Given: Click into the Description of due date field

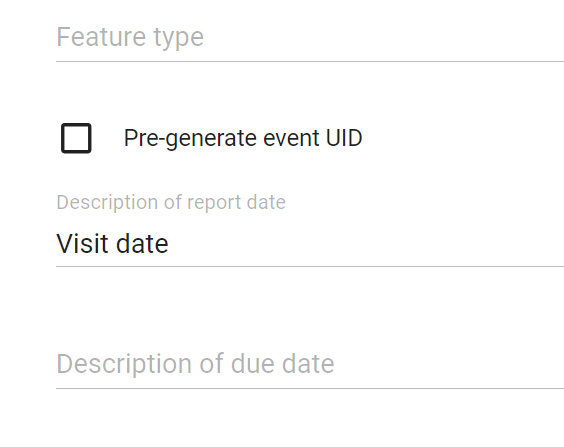Looking at the screenshot, I should click(x=310, y=364).
